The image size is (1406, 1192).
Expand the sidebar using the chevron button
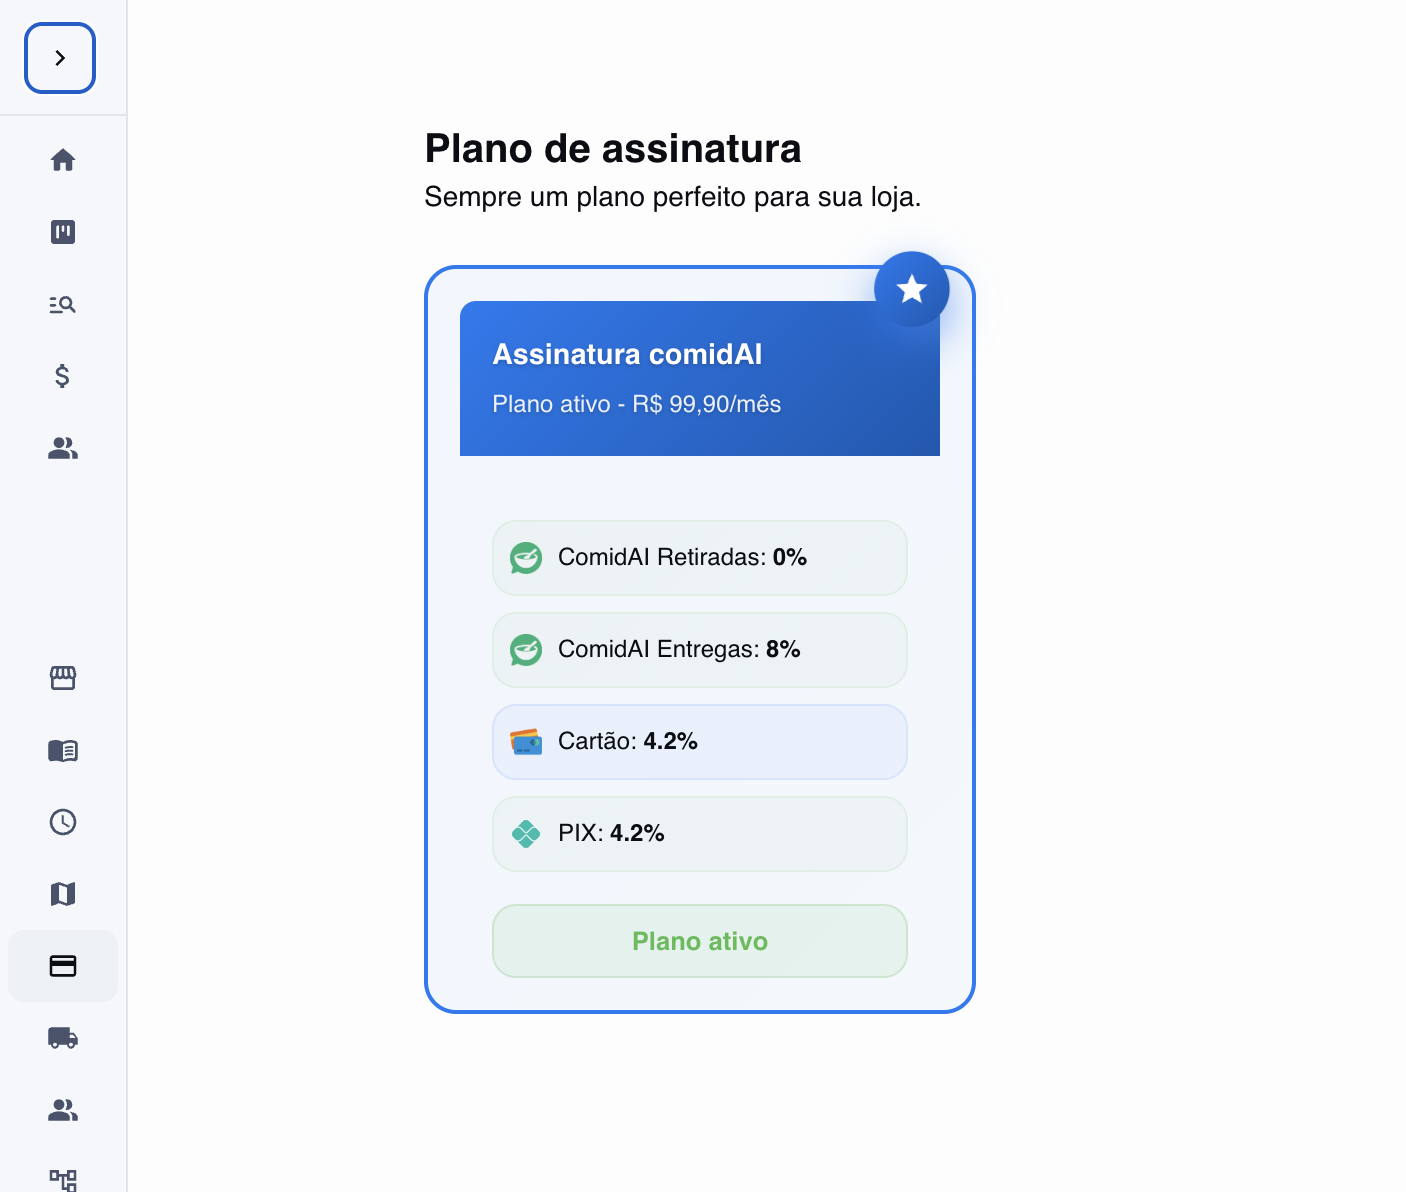pyautogui.click(x=59, y=58)
